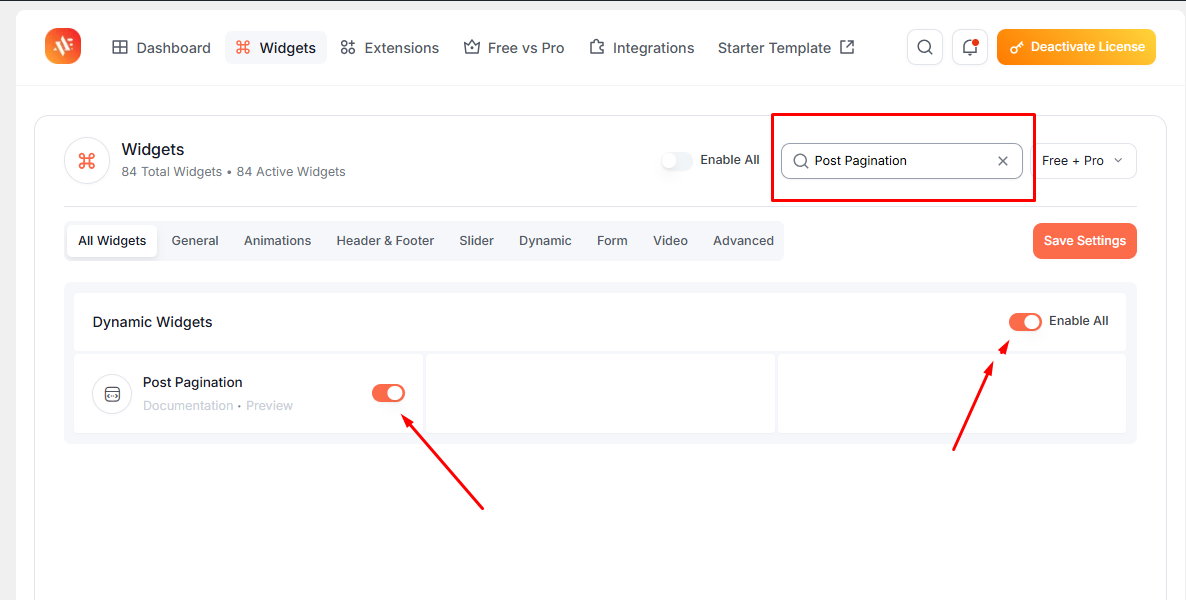Click the external-link icon by Starter Template
This screenshot has height=600, width=1186.
pyautogui.click(x=847, y=47)
